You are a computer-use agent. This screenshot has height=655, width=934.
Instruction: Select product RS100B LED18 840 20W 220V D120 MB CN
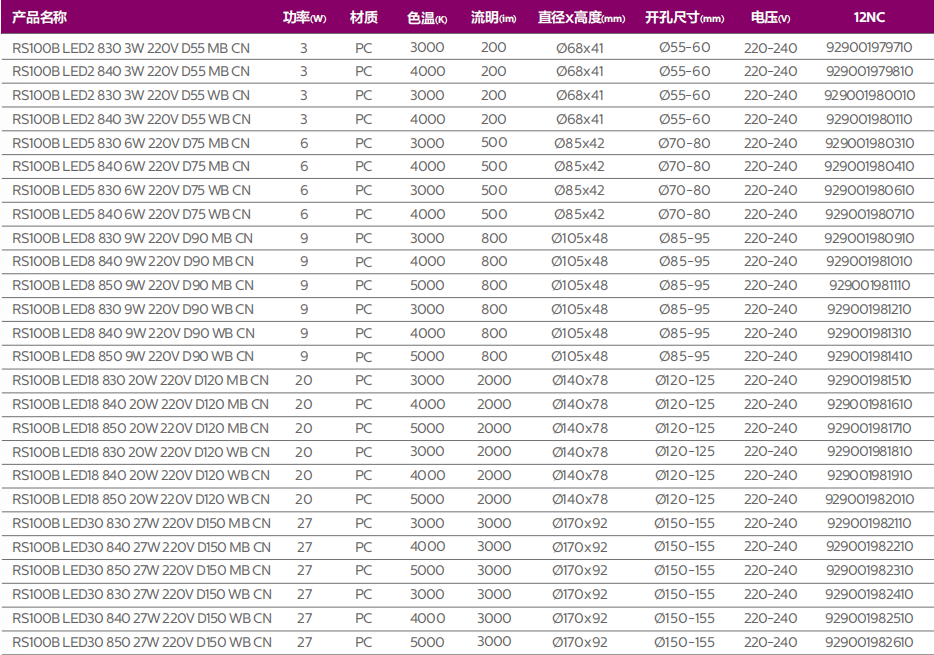click(x=141, y=404)
